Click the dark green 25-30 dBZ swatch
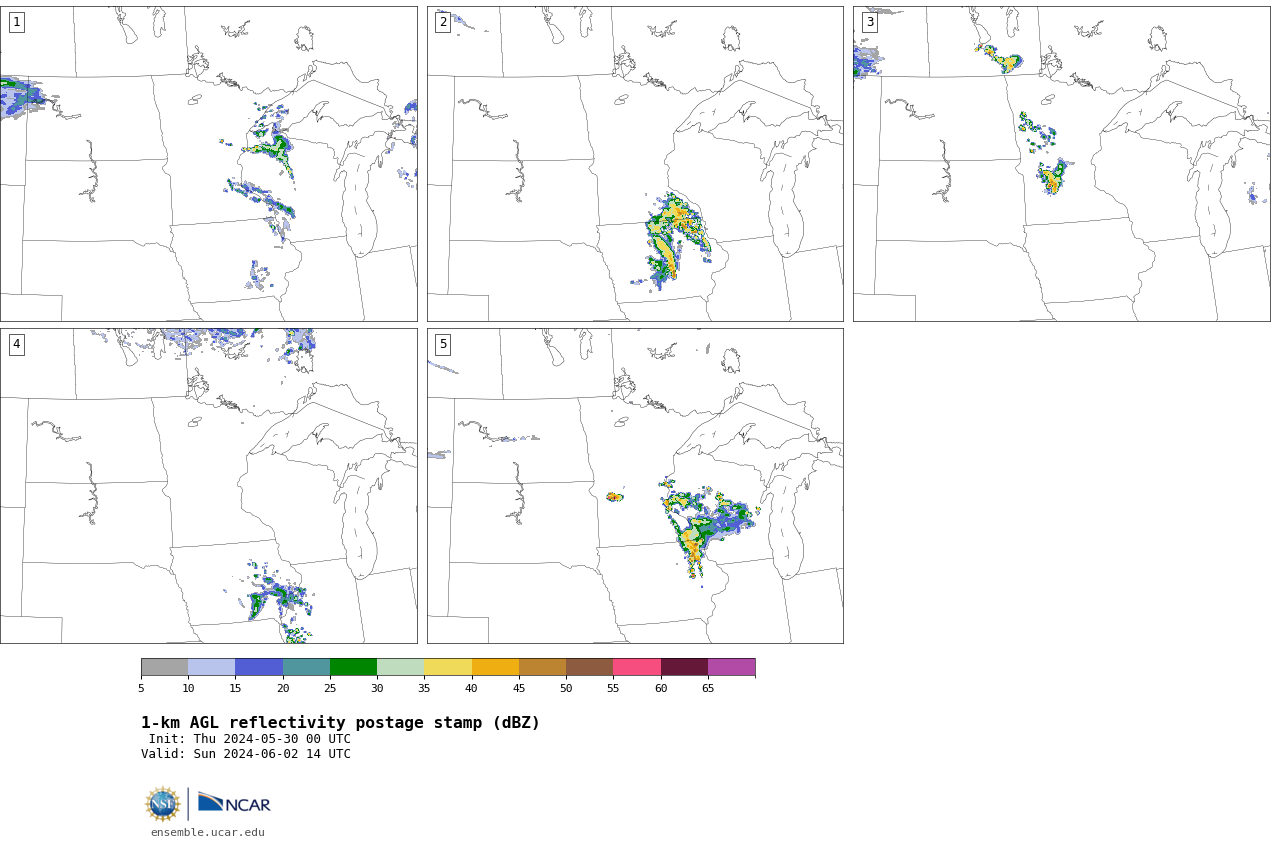Viewport: 1280px width, 844px height. (x=353, y=667)
